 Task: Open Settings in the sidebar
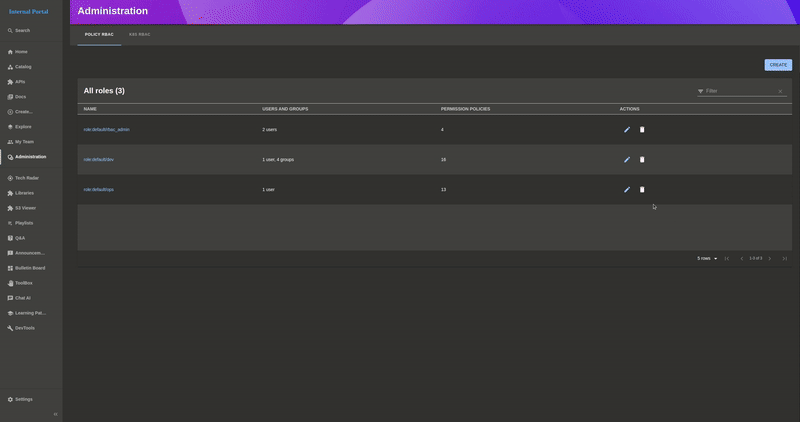click(23, 399)
